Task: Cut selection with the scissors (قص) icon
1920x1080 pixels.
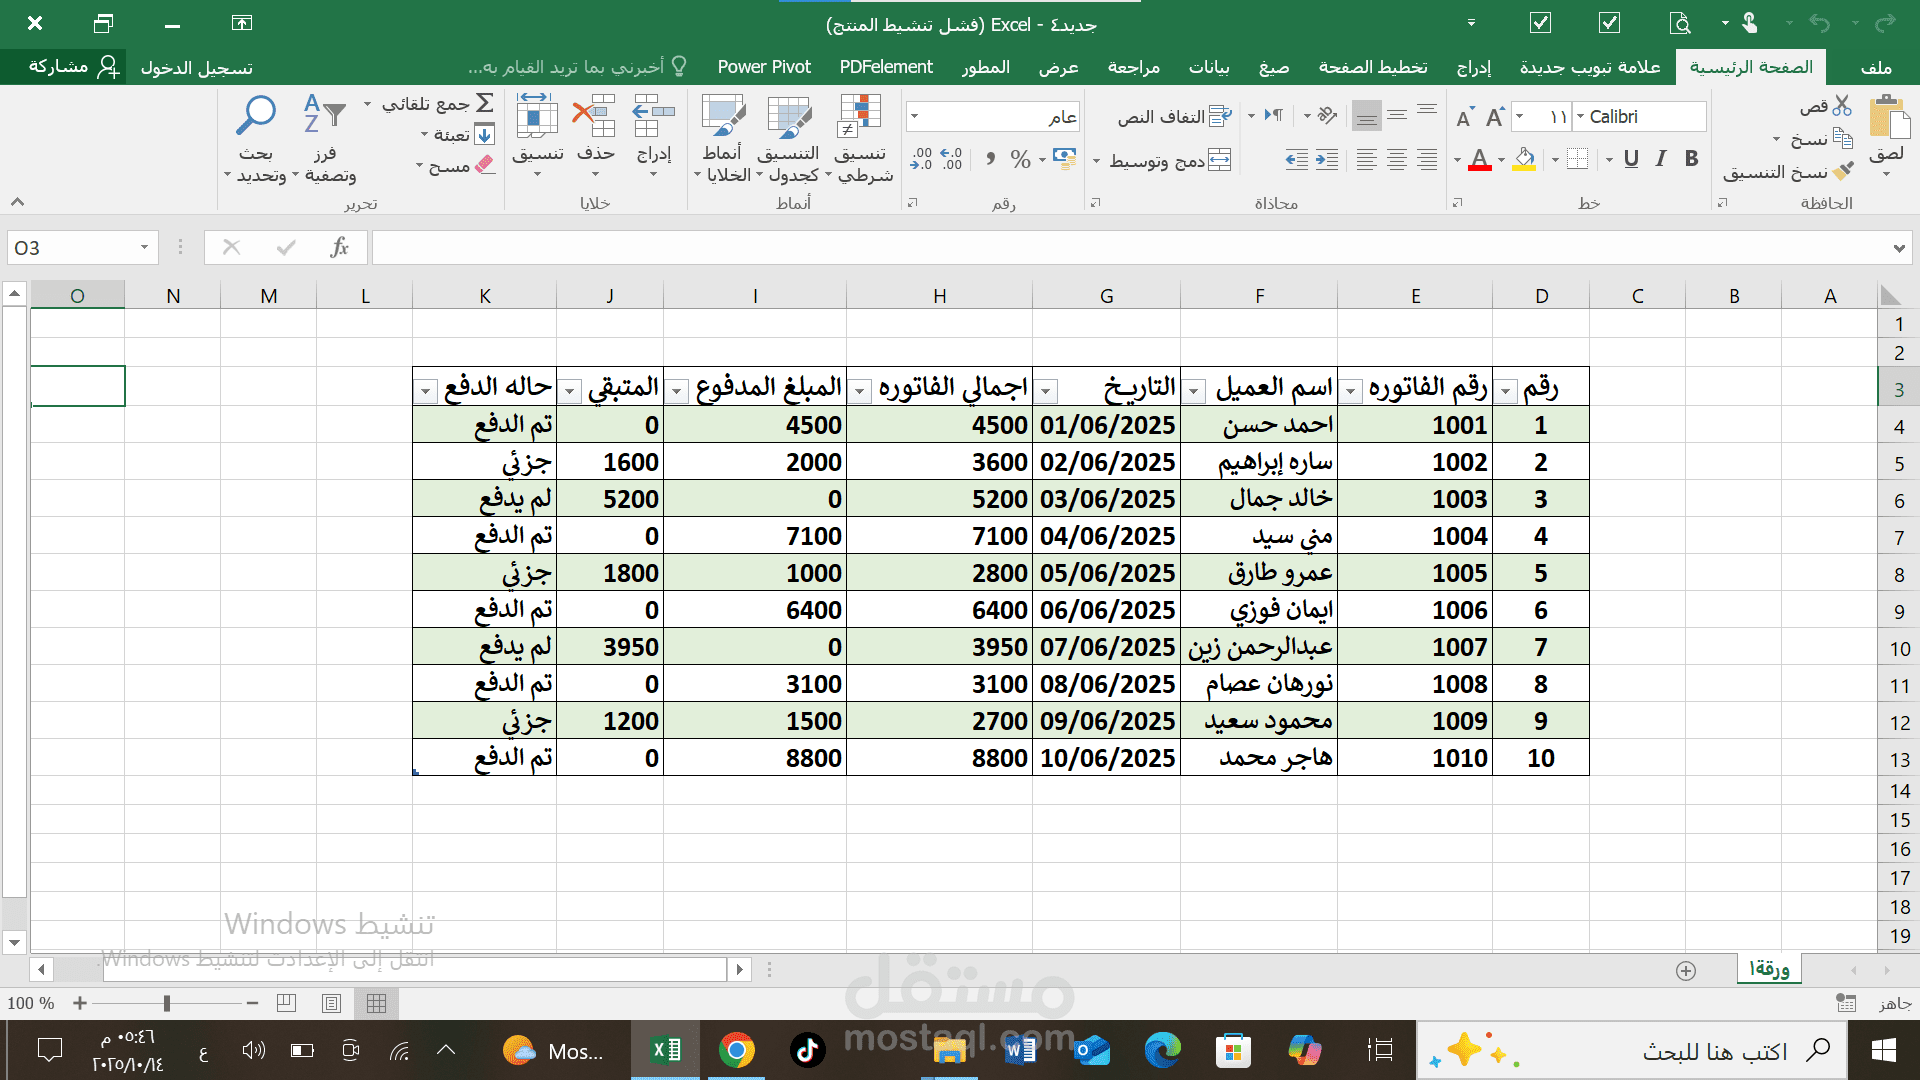Action: [x=1843, y=106]
